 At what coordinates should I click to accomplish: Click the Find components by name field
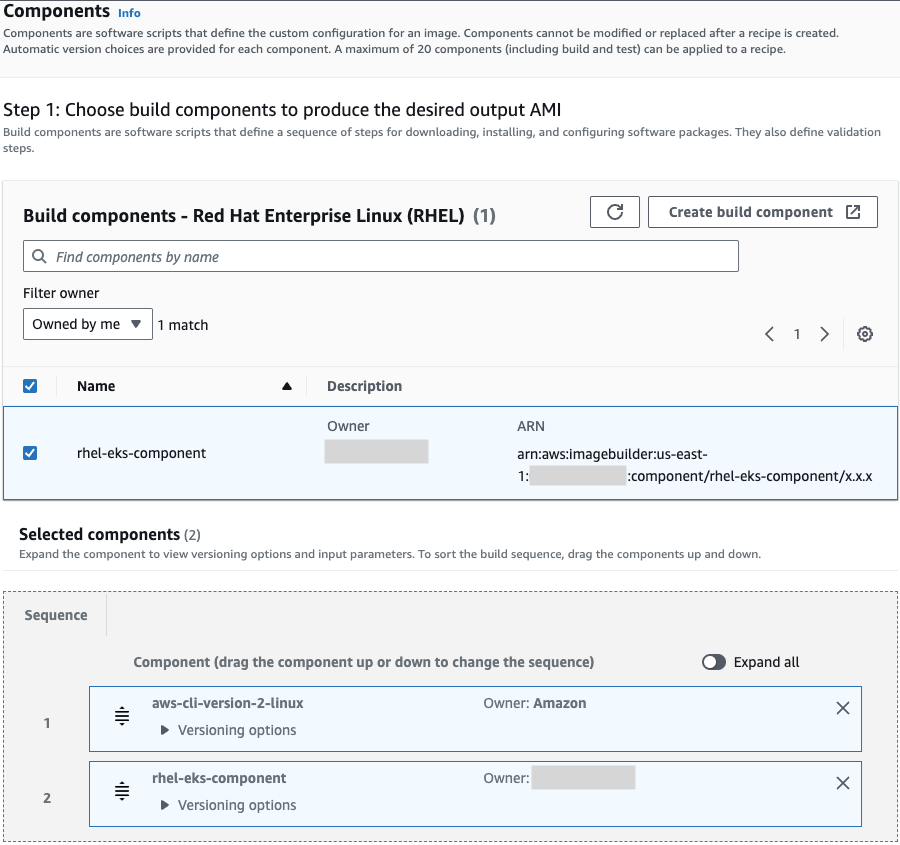click(x=380, y=256)
